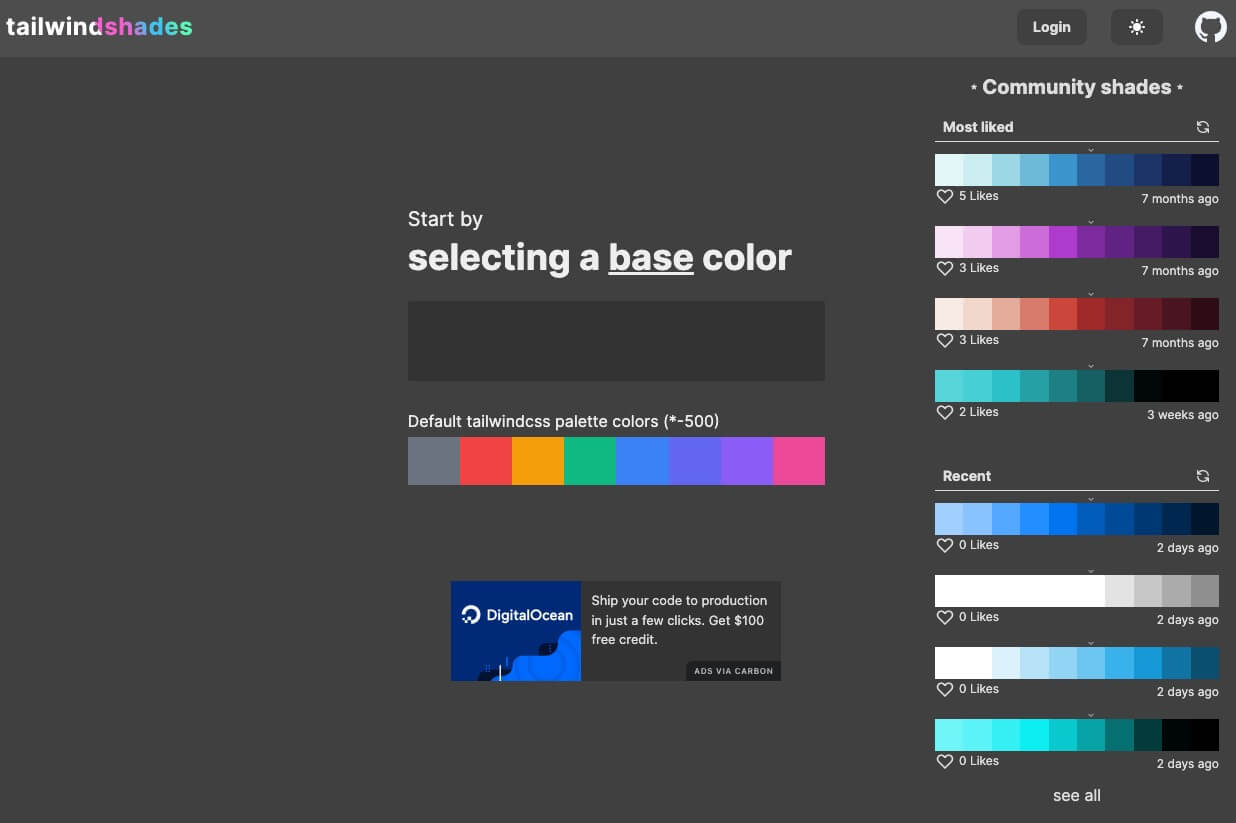
Task: Toggle light mode with sun icon
Action: pyautogui.click(x=1137, y=27)
